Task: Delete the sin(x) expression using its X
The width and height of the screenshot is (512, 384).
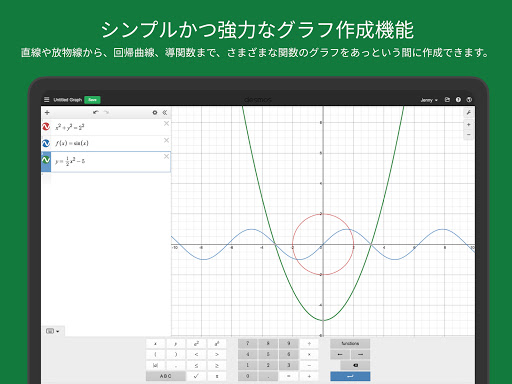Action: point(166,140)
